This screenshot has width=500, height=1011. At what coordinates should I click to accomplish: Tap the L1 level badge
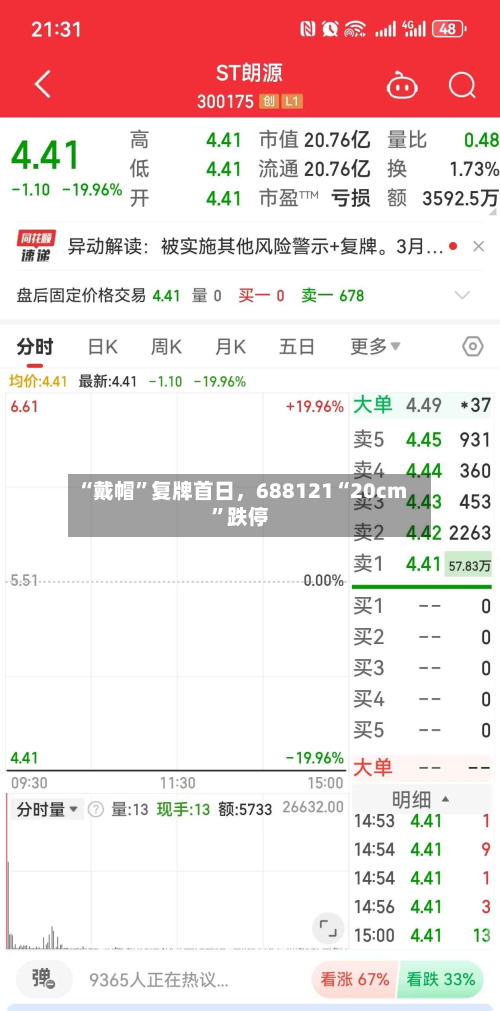click(x=292, y=101)
